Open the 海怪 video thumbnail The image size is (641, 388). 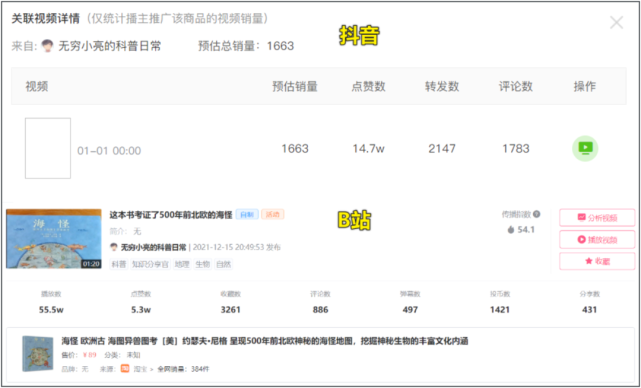click(54, 239)
